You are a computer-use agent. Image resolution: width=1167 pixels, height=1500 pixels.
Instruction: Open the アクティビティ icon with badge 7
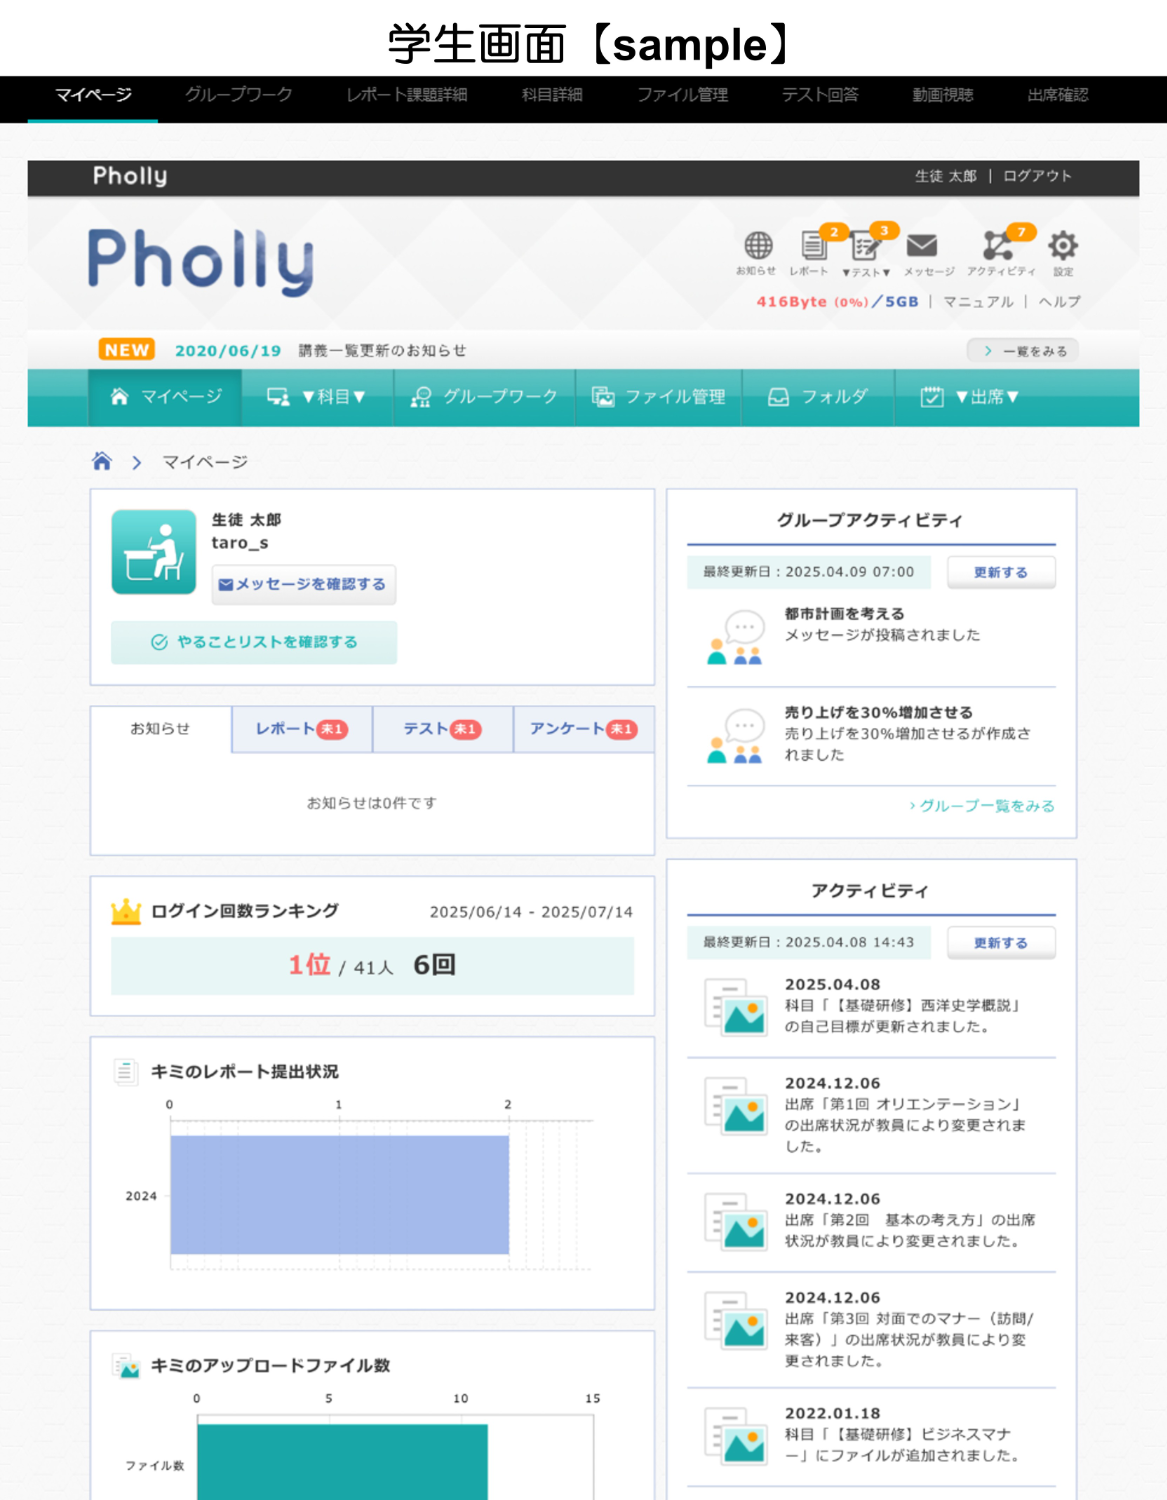[x=998, y=246]
